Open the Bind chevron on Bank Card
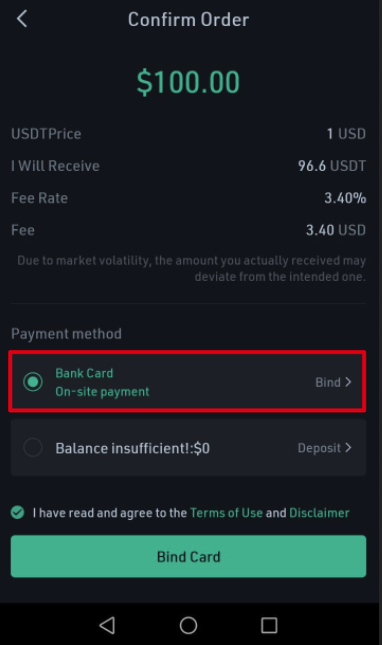The height and width of the screenshot is (645, 382). (x=348, y=382)
